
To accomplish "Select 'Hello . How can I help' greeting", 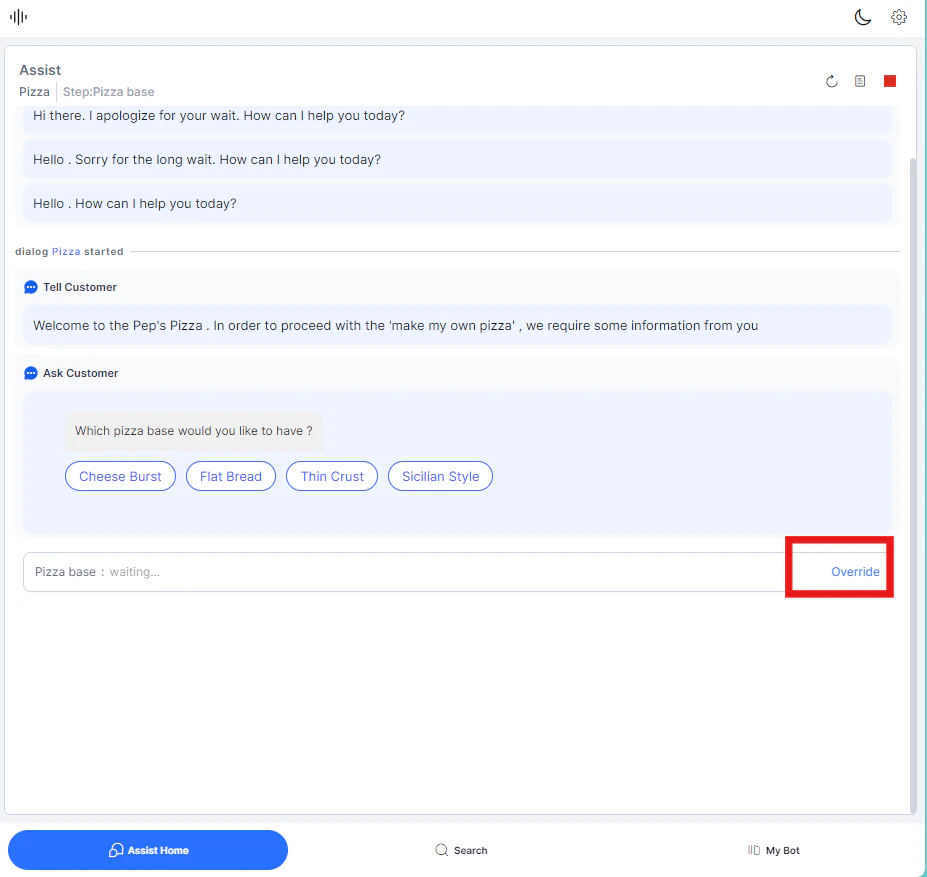I will (x=457, y=203).
